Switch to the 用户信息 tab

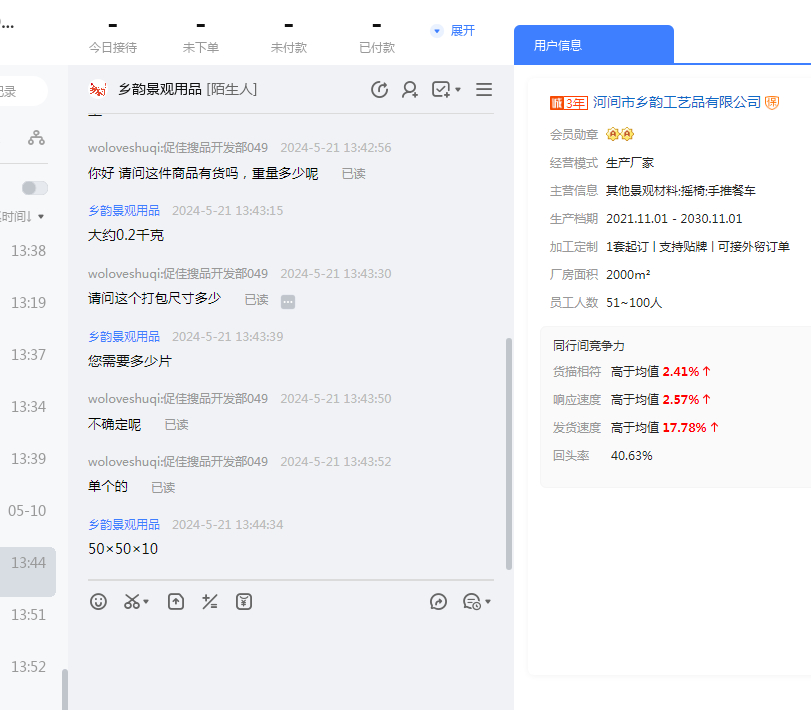click(558, 45)
